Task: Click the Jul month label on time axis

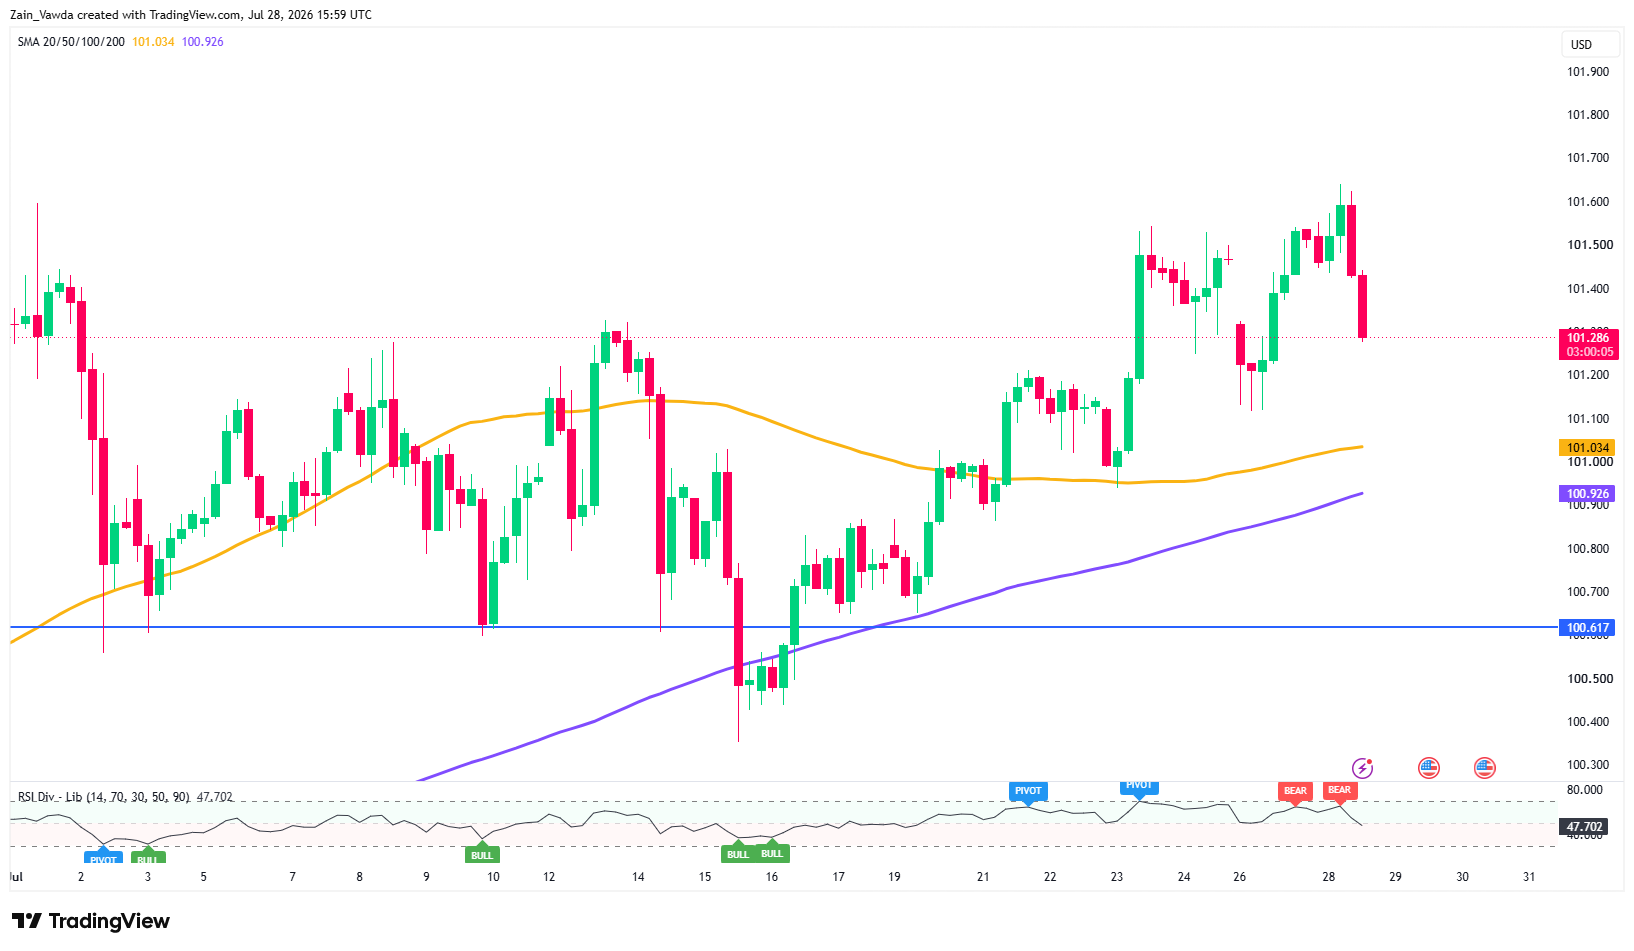Action: (x=16, y=877)
